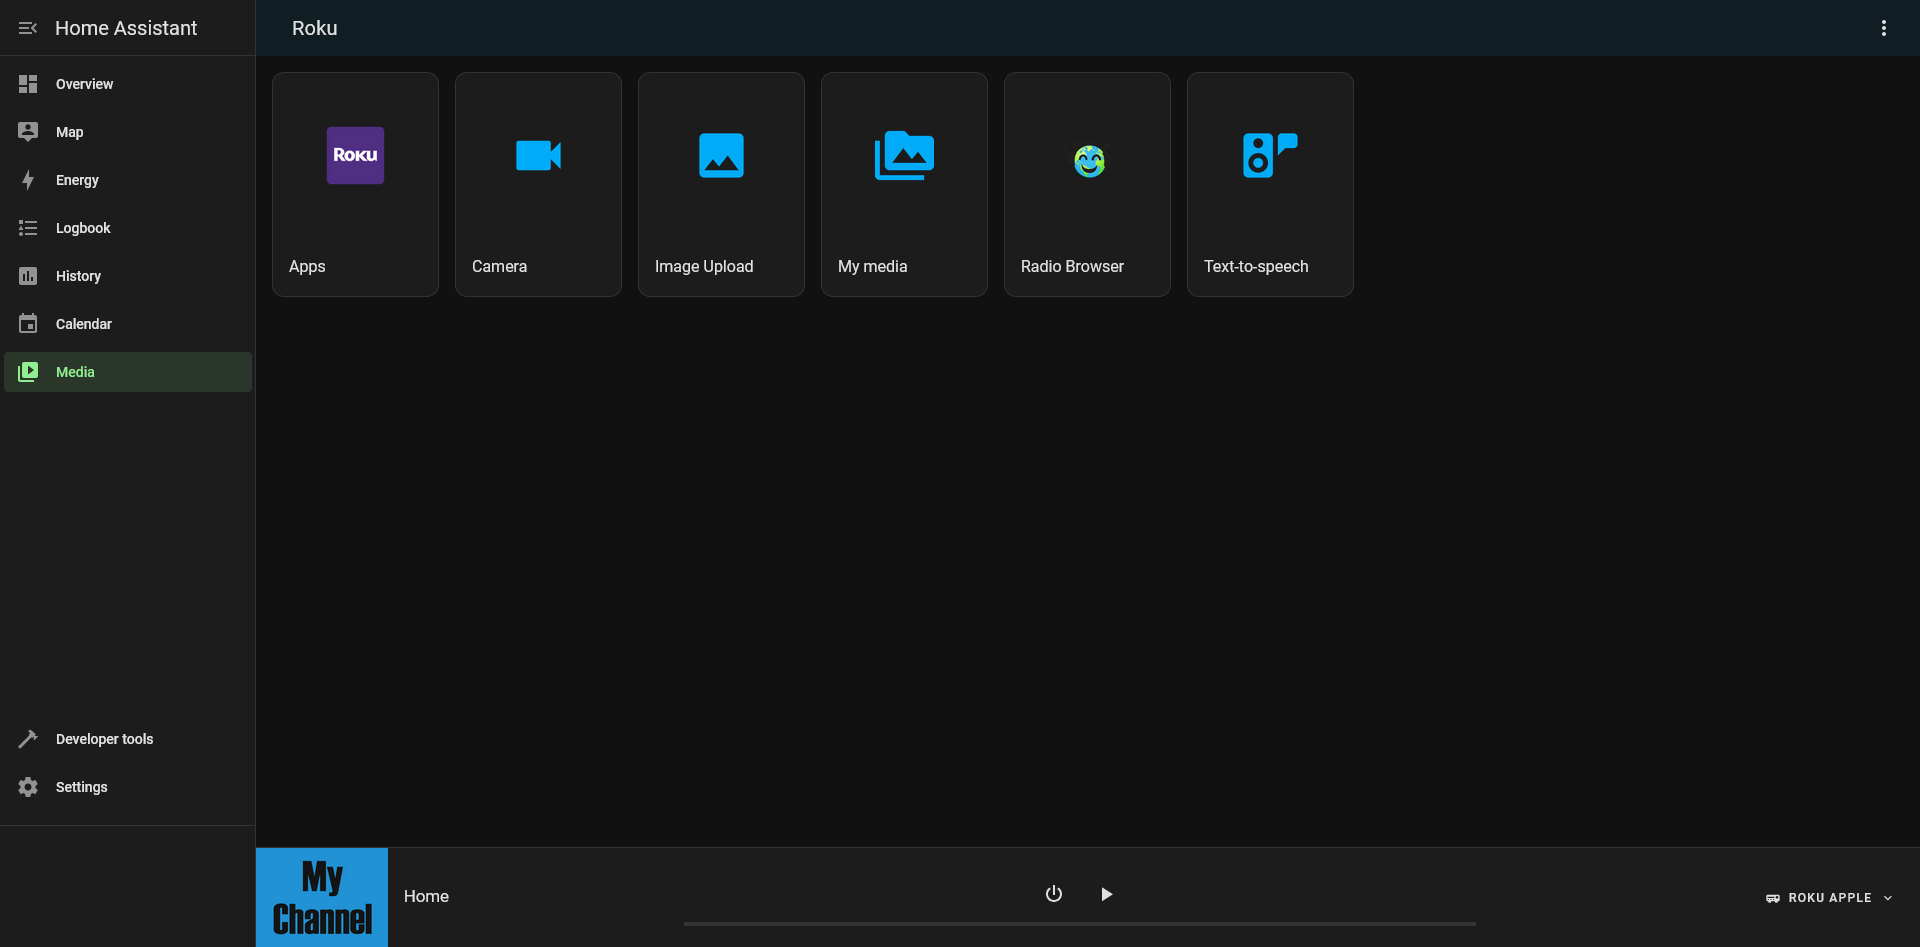This screenshot has width=1920, height=947.
Task: Open Developer tools menu label
Action: tap(104, 739)
